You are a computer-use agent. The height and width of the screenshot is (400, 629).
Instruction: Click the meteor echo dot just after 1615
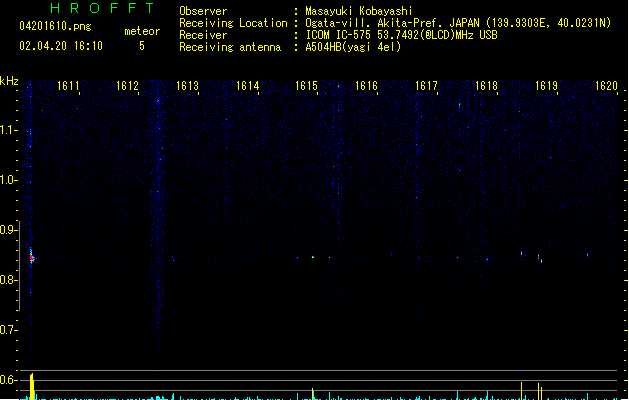point(313,257)
